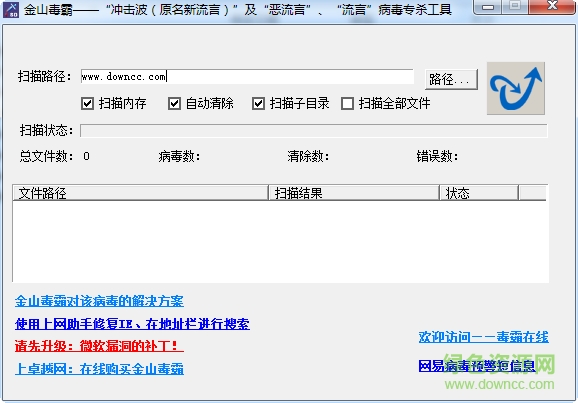The width and height of the screenshot is (578, 403).
Task: Click the 扫描结果 column header
Action: 354,193
